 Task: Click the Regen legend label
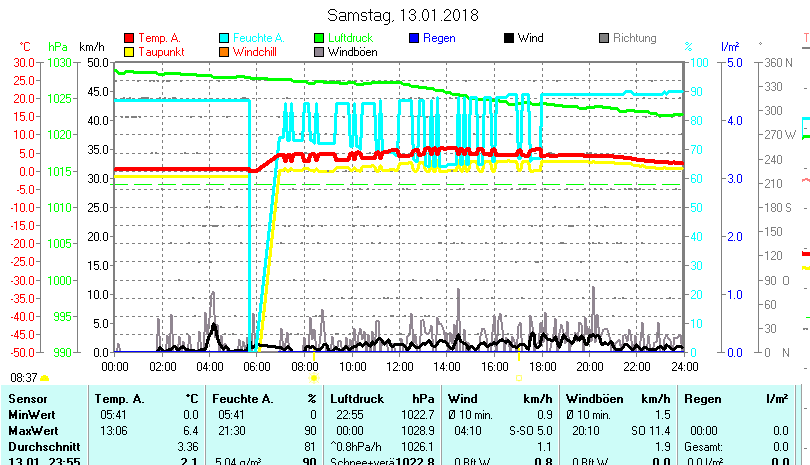440,38
